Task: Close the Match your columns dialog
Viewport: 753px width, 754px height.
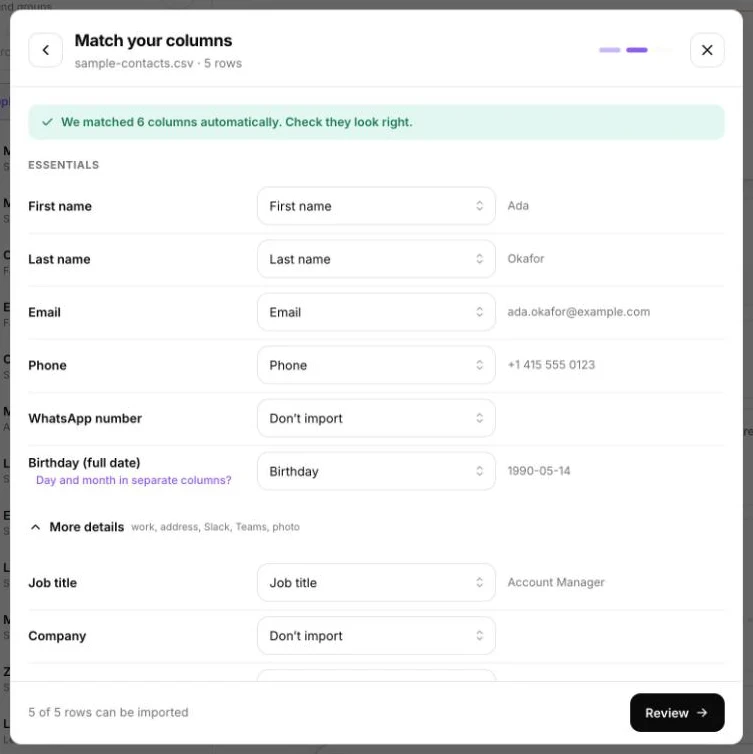Action: coord(707,50)
